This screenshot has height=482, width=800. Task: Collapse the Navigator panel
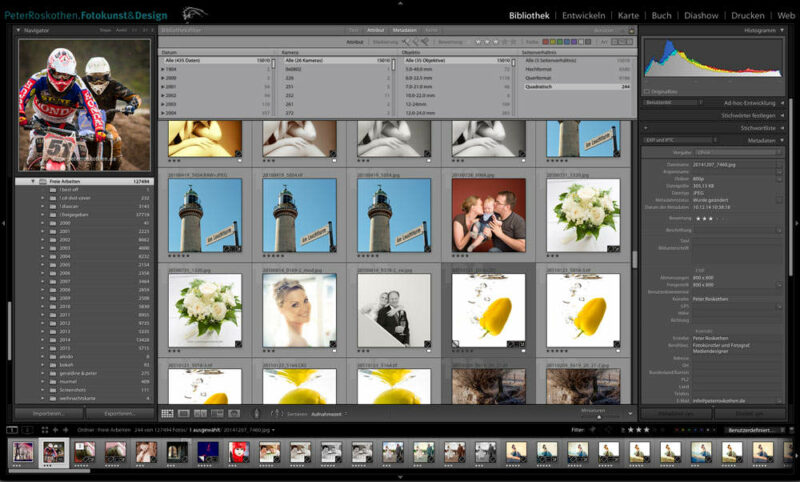pyautogui.click(x=19, y=31)
